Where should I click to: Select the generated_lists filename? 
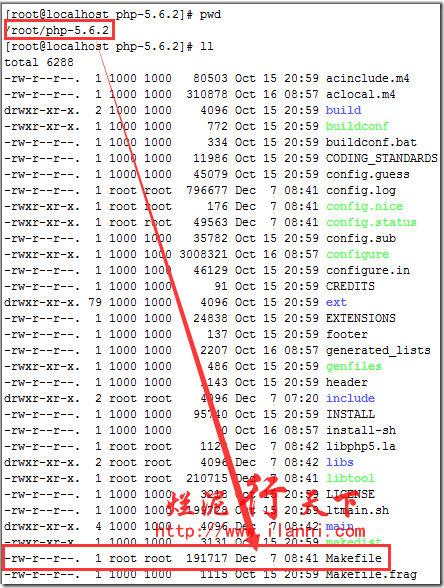point(378,350)
